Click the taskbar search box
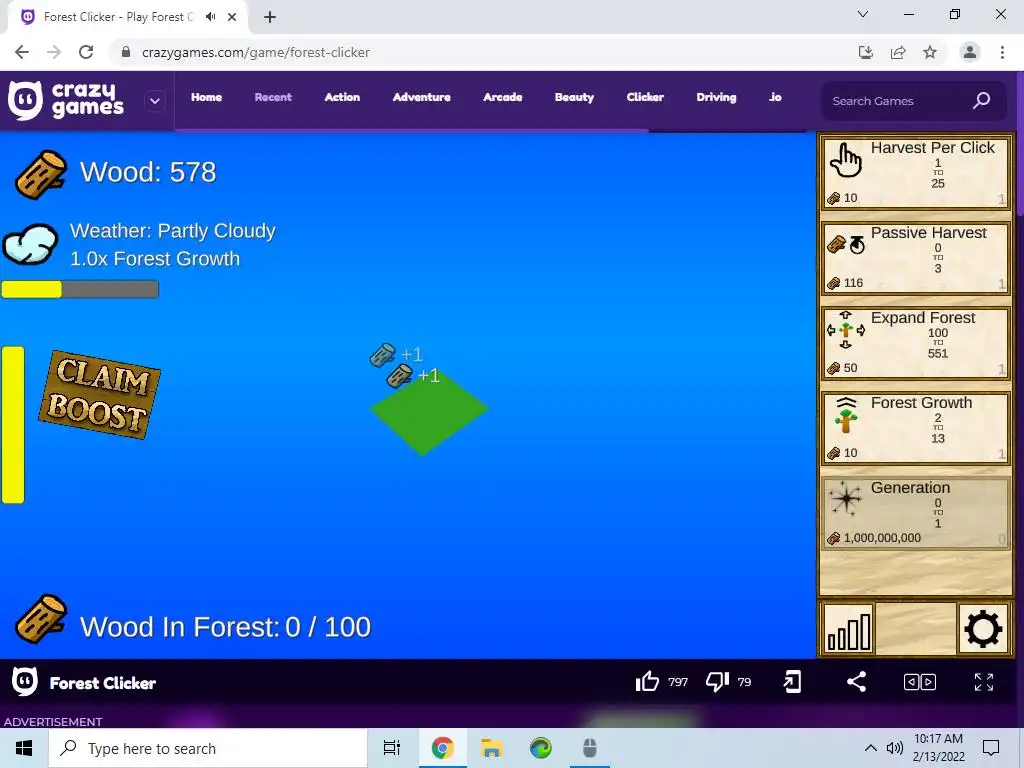The height and width of the screenshot is (768, 1024). [208, 748]
